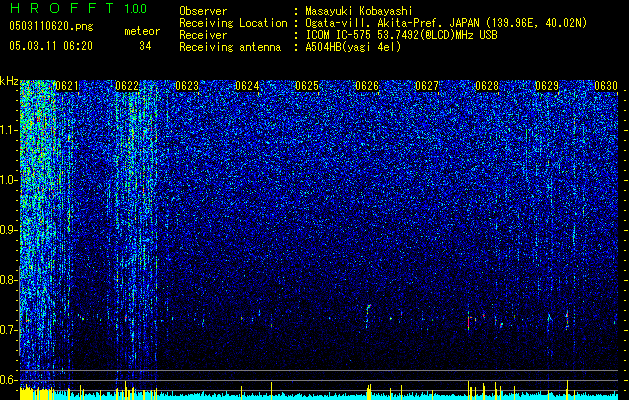The height and width of the screenshot is (400, 629).
Task: Click the 0.6 frequency axis label
Action: [x=9, y=380]
